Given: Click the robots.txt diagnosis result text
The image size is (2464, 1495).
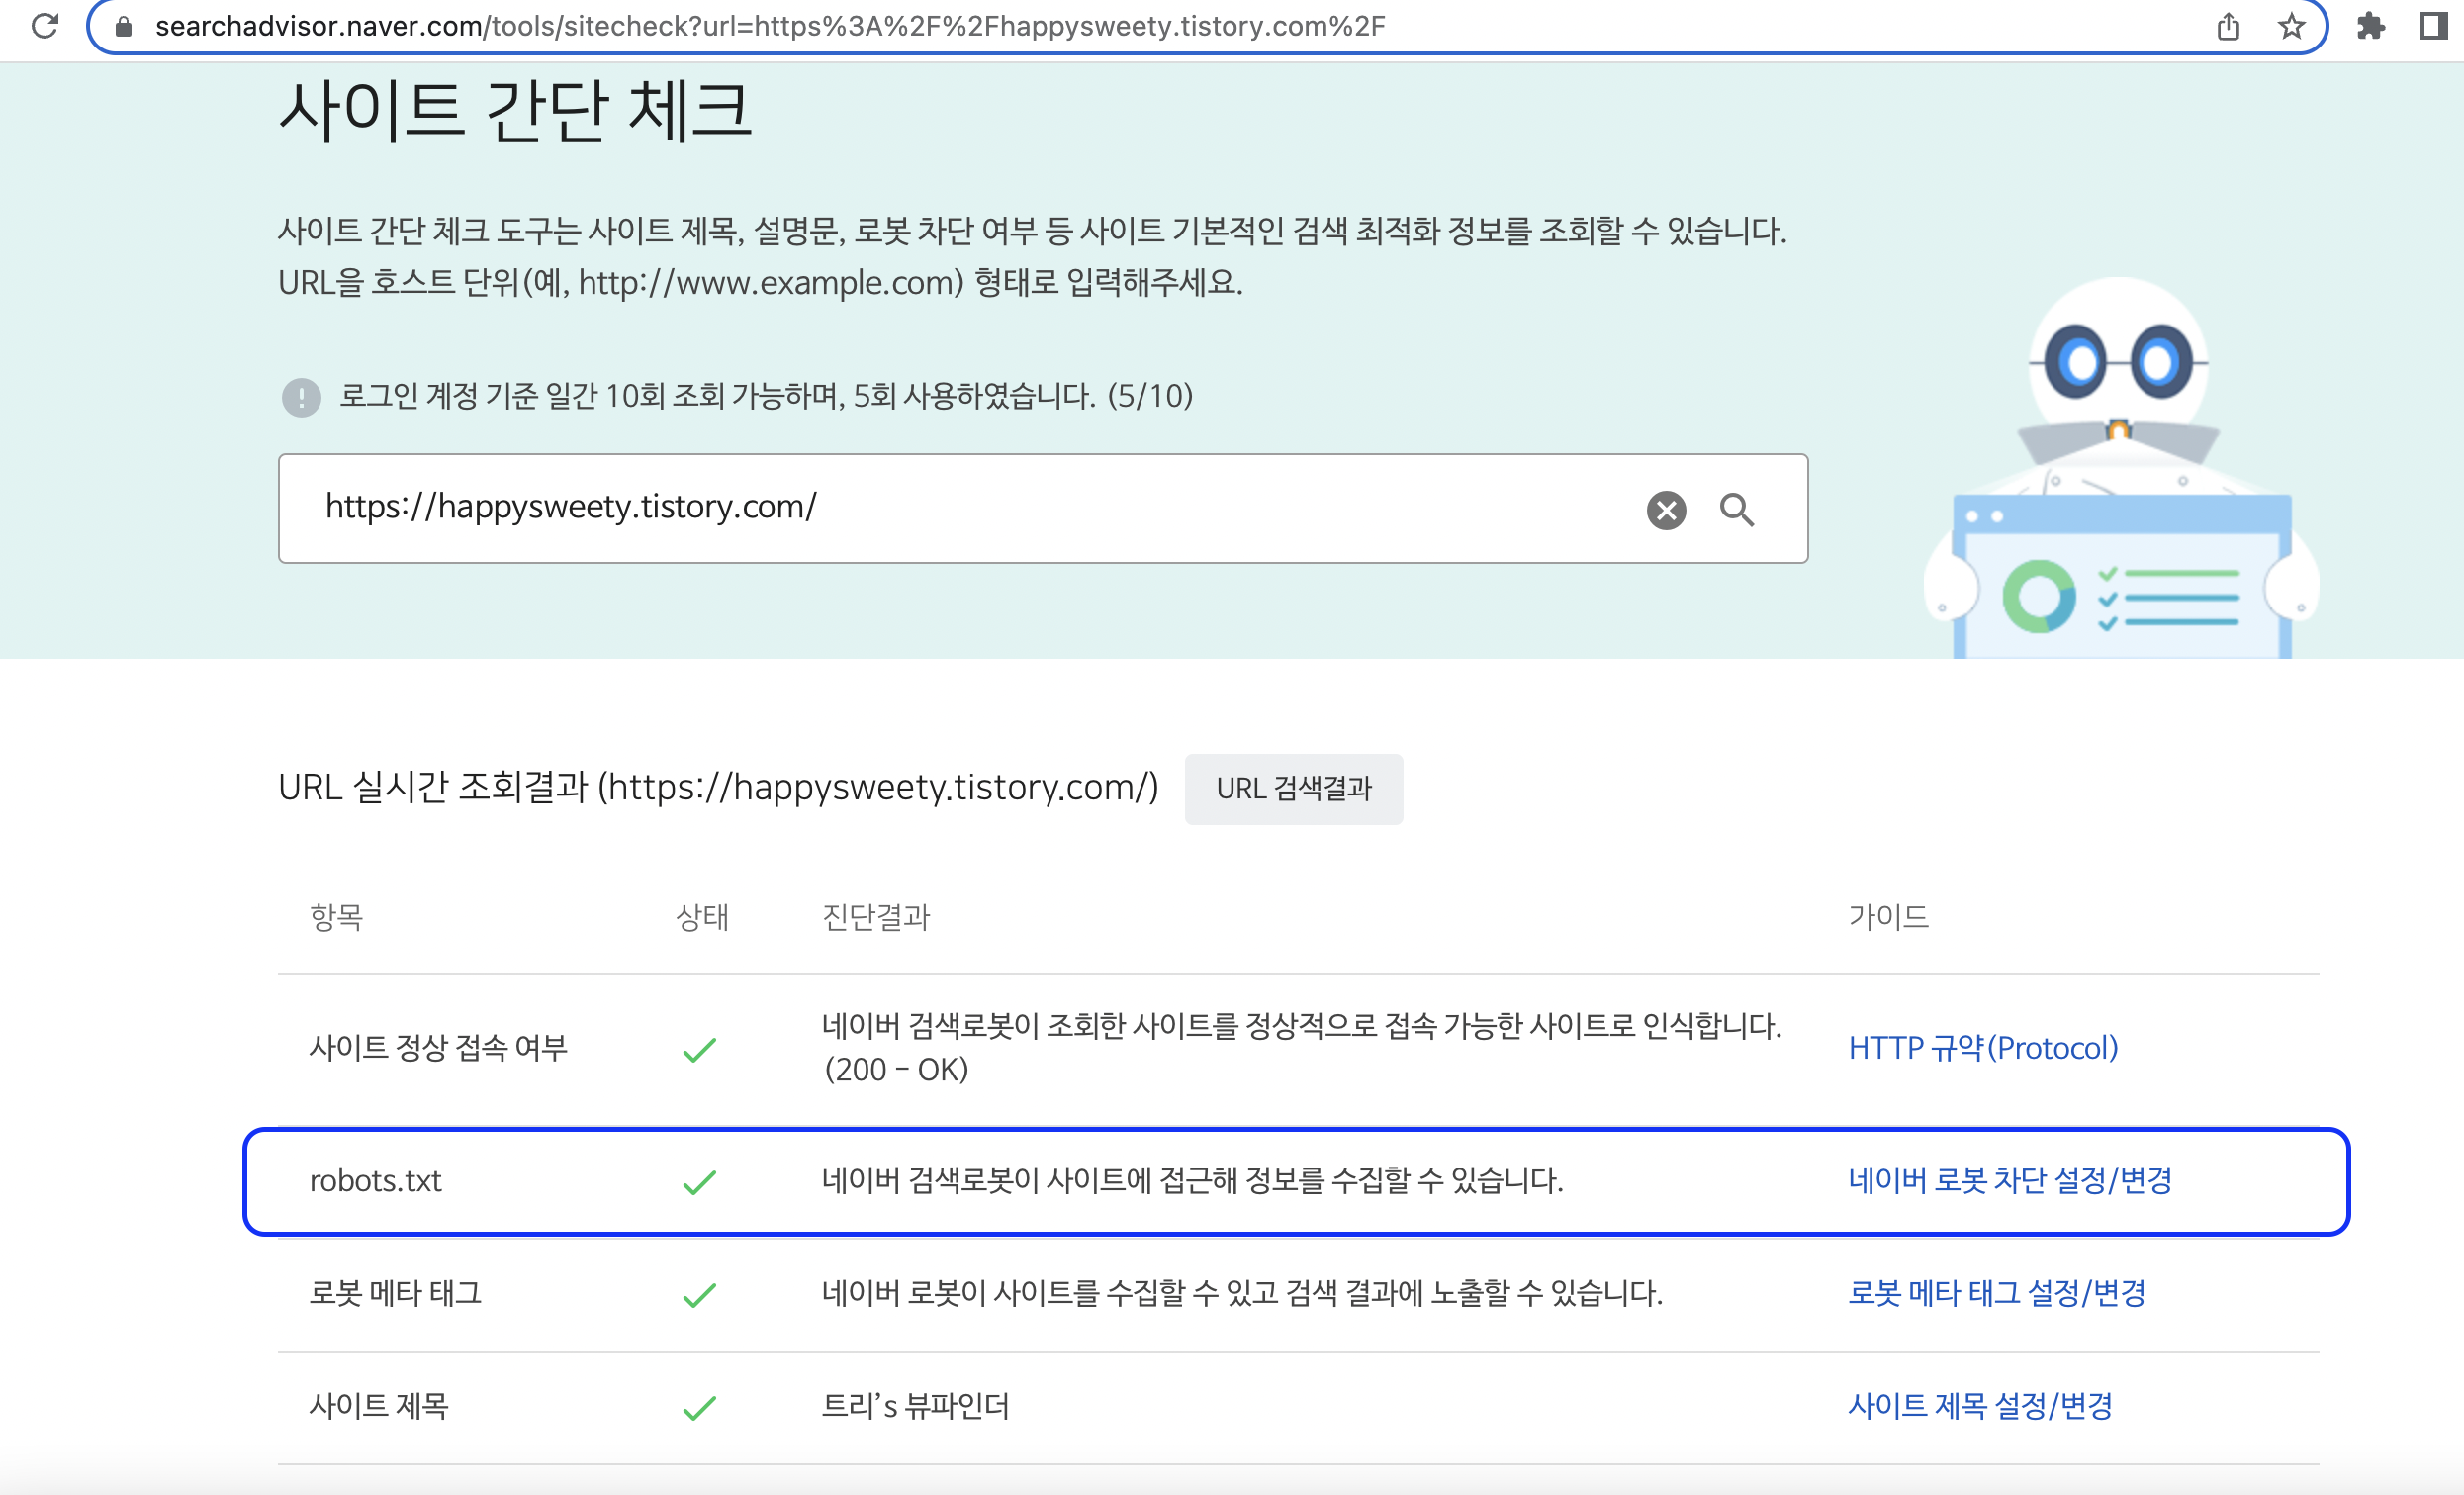Looking at the screenshot, I should pyautogui.click(x=1192, y=1181).
